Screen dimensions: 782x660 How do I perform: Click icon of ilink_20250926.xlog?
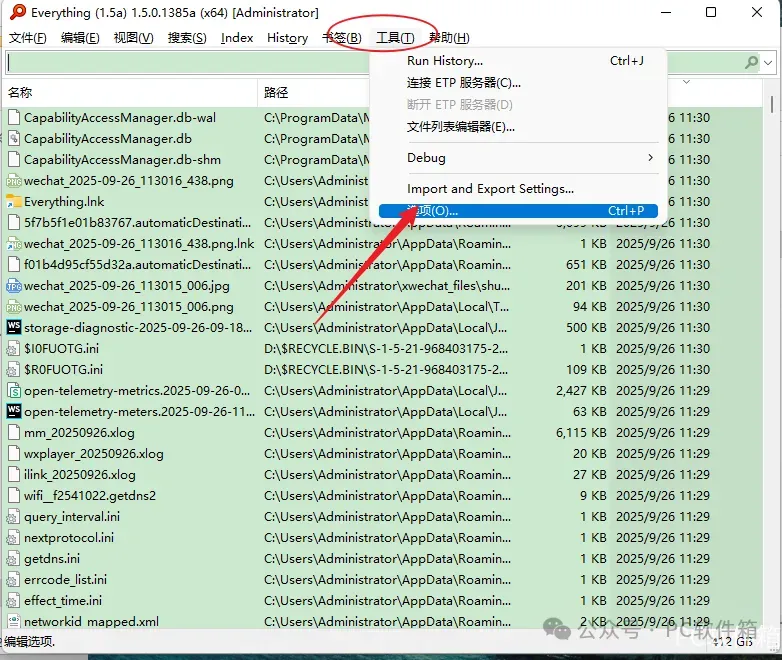pyautogui.click(x=14, y=474)
